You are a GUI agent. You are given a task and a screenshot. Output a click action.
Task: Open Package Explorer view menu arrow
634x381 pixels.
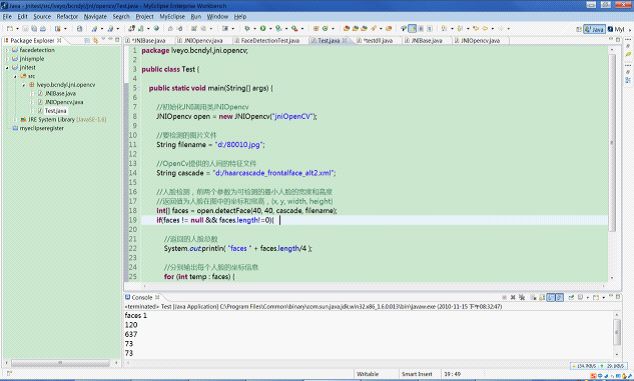click(x=103, y=39)
